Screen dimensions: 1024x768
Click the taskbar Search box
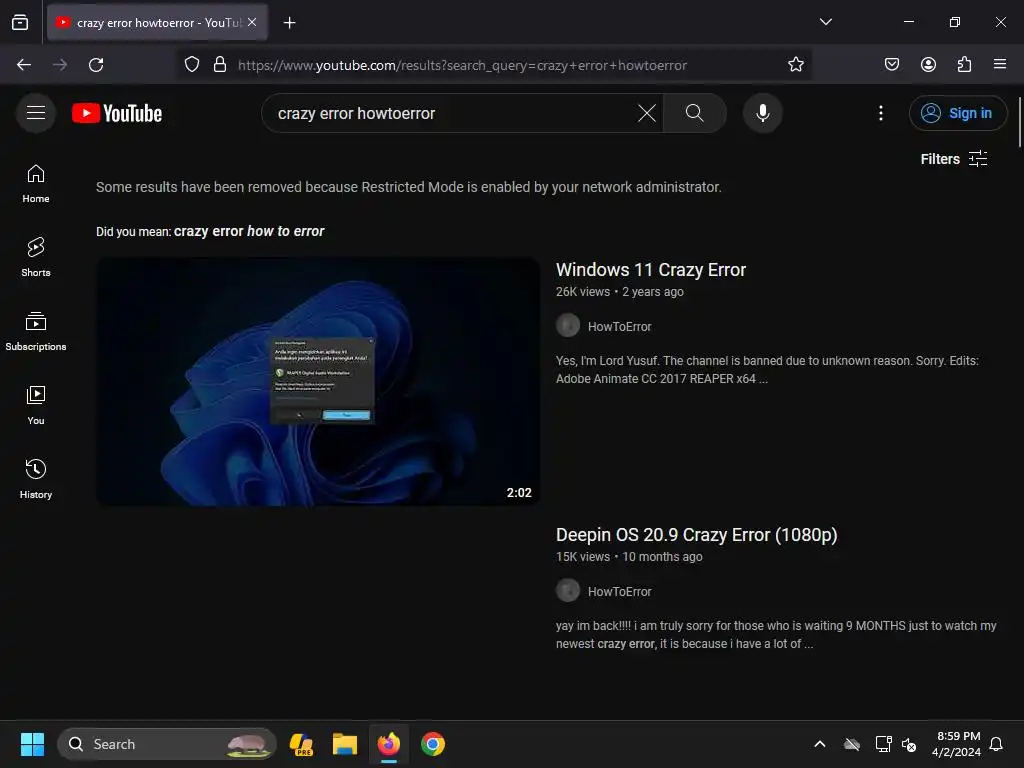click(167, 744)
